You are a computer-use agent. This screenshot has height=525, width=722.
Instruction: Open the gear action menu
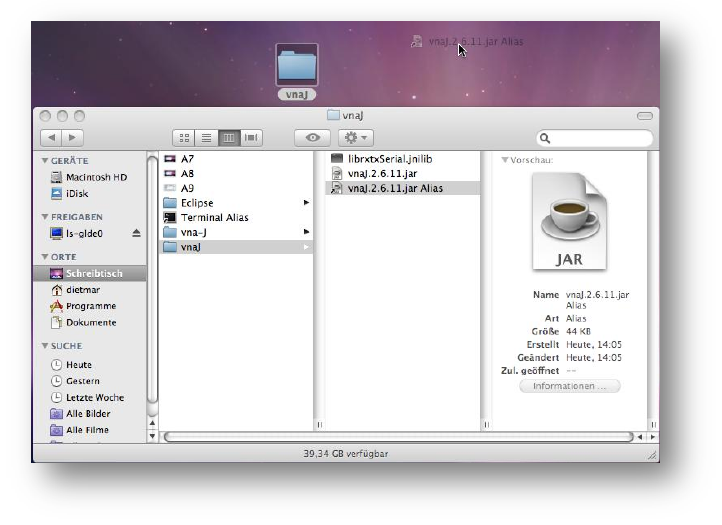pos(355,138)
